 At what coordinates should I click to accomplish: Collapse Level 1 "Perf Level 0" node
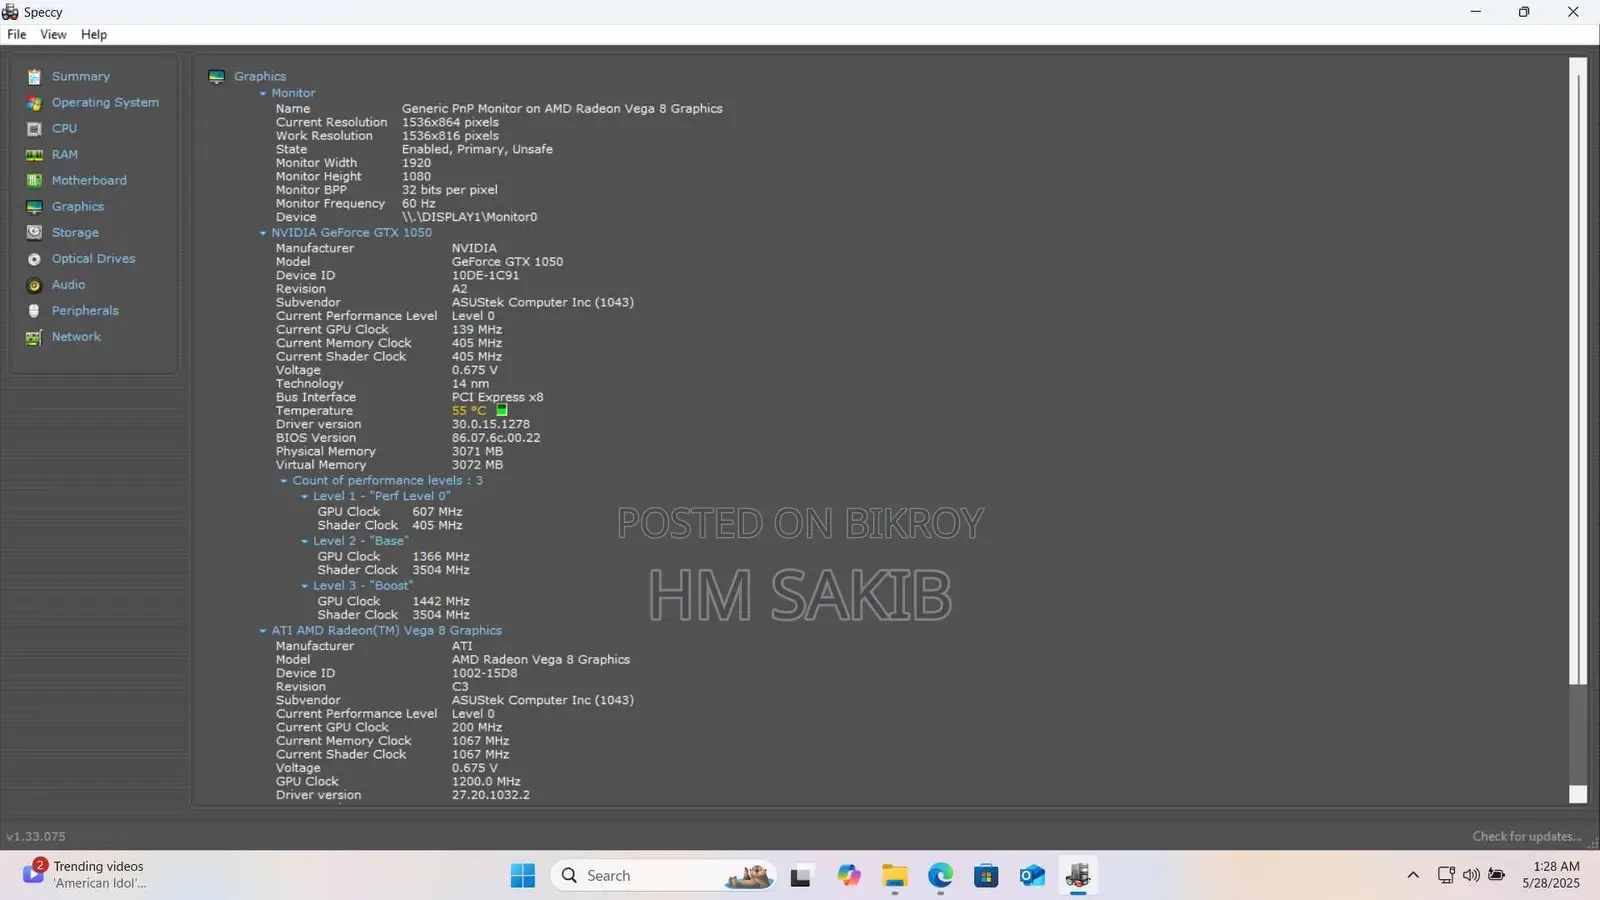pos(305,496)
